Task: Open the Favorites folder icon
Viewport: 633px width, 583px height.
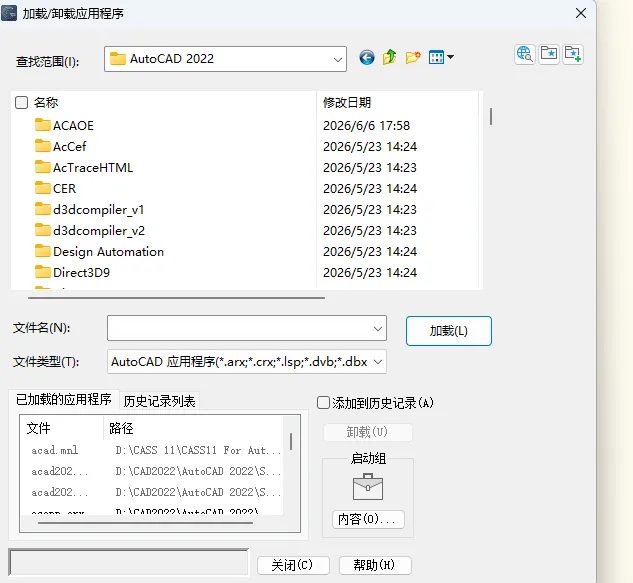Action: click(x=549, y=54)
